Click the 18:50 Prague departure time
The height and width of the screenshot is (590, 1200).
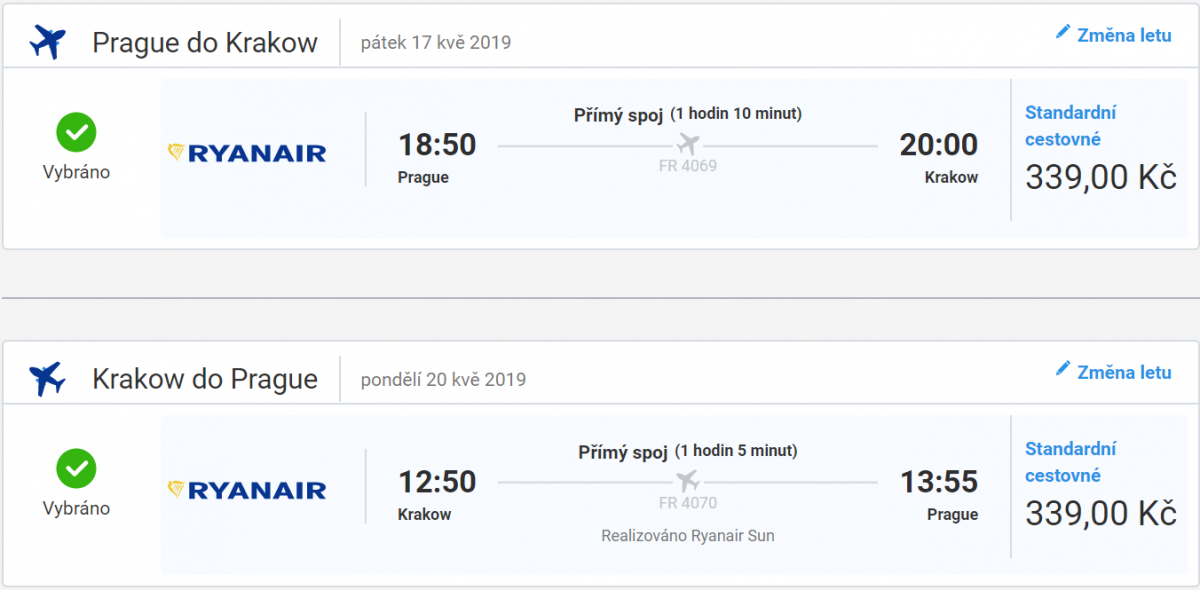click(437, 145)
